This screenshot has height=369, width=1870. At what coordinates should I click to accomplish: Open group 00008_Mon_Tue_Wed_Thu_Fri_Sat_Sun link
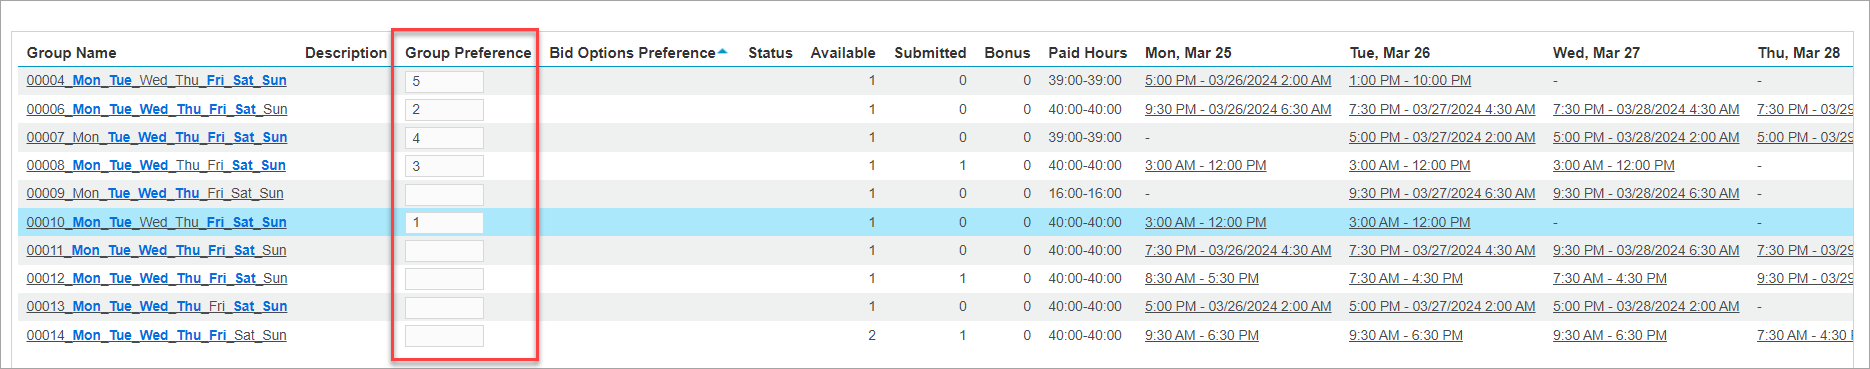click(156, 165)
